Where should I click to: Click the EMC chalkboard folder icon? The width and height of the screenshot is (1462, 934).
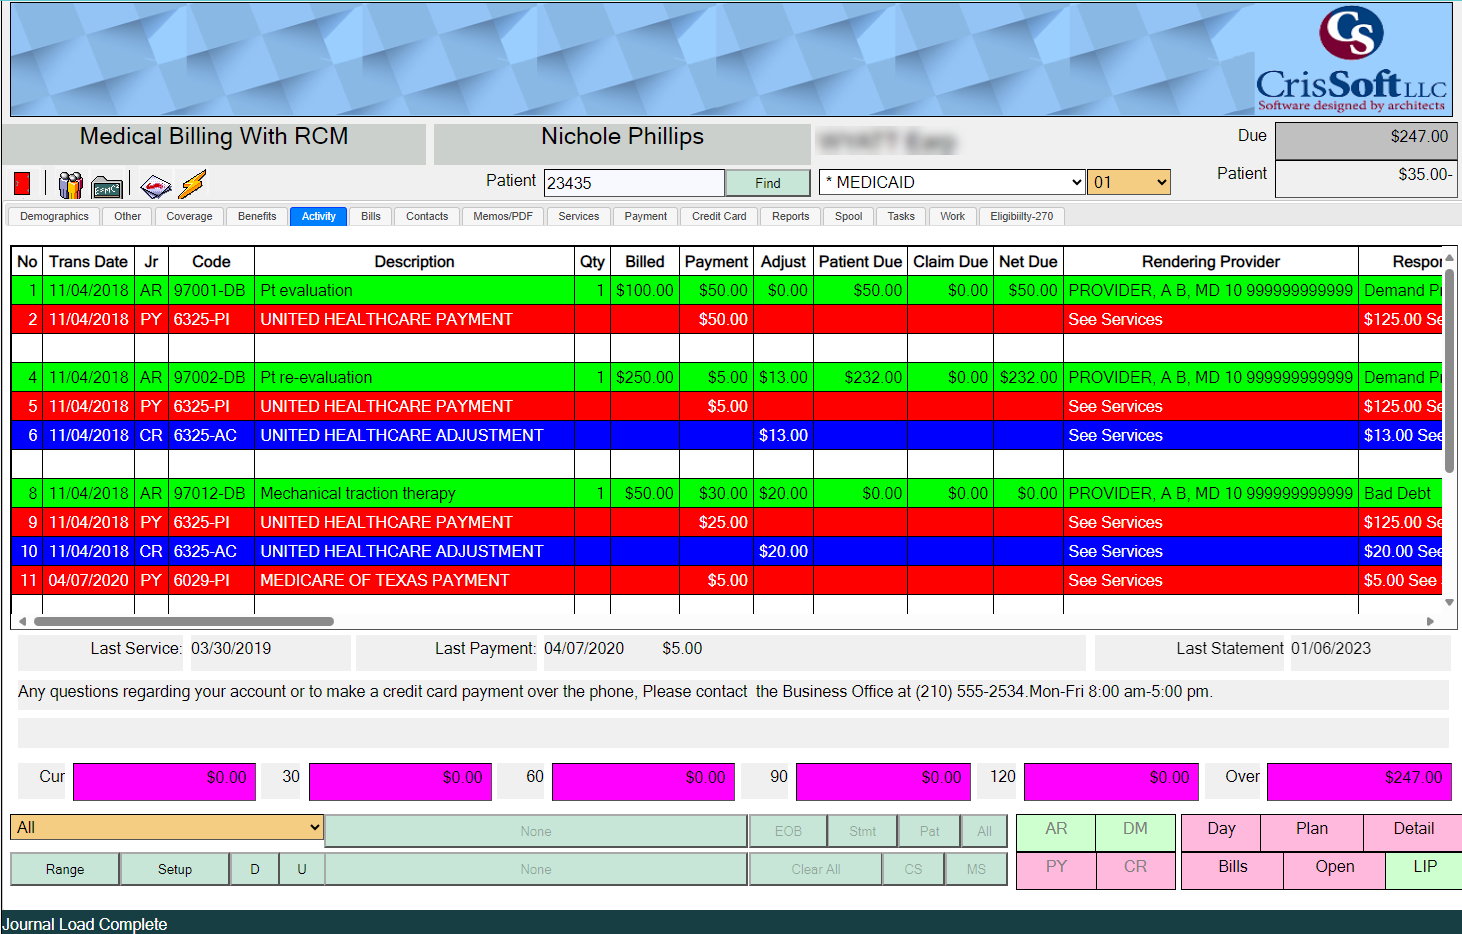coord(106,183)
